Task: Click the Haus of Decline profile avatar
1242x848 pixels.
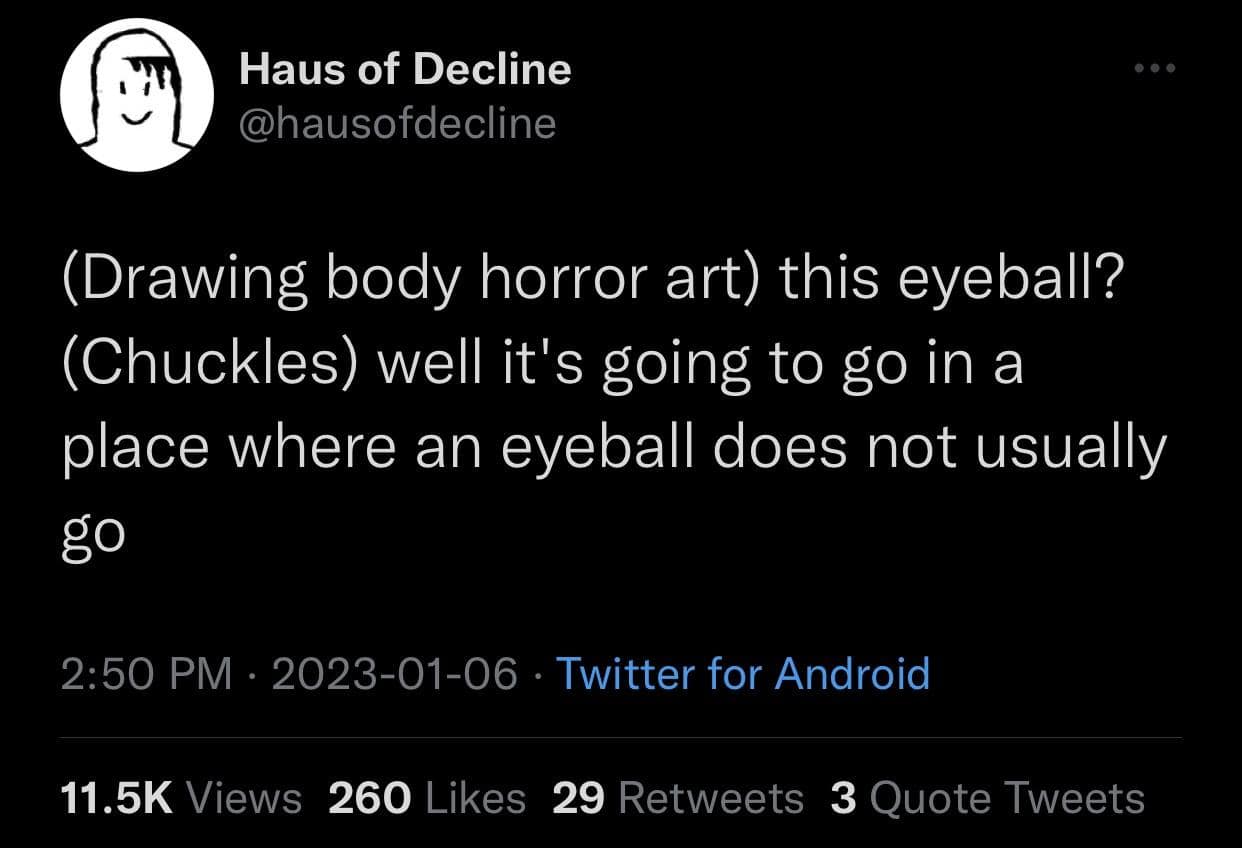Action: coord(136,96)
